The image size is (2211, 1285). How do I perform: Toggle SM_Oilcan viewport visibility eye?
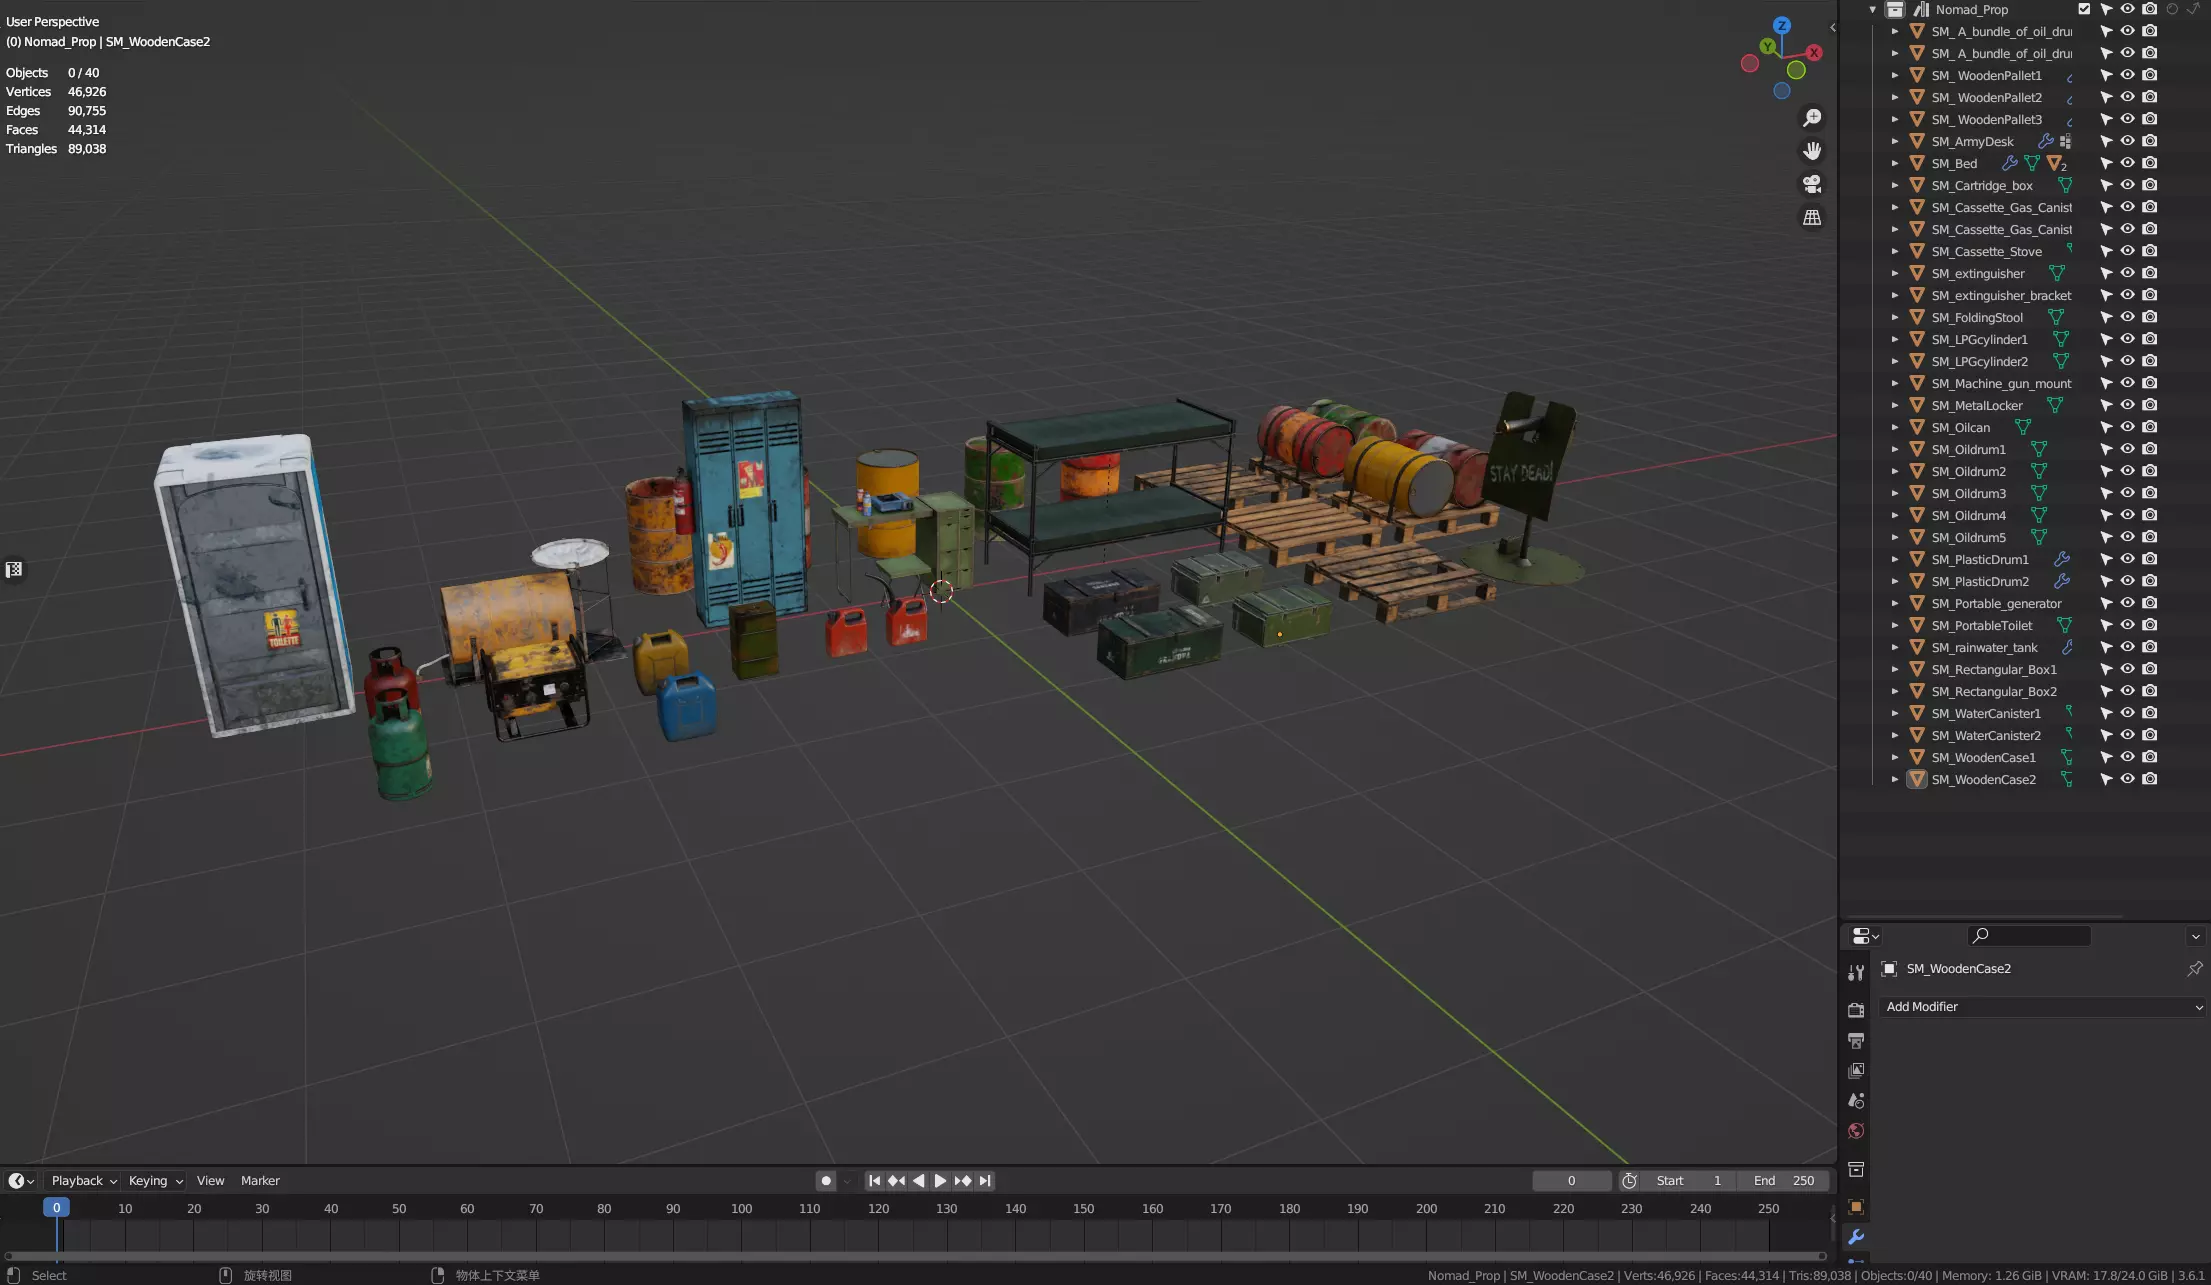(x=2127, y=427)
